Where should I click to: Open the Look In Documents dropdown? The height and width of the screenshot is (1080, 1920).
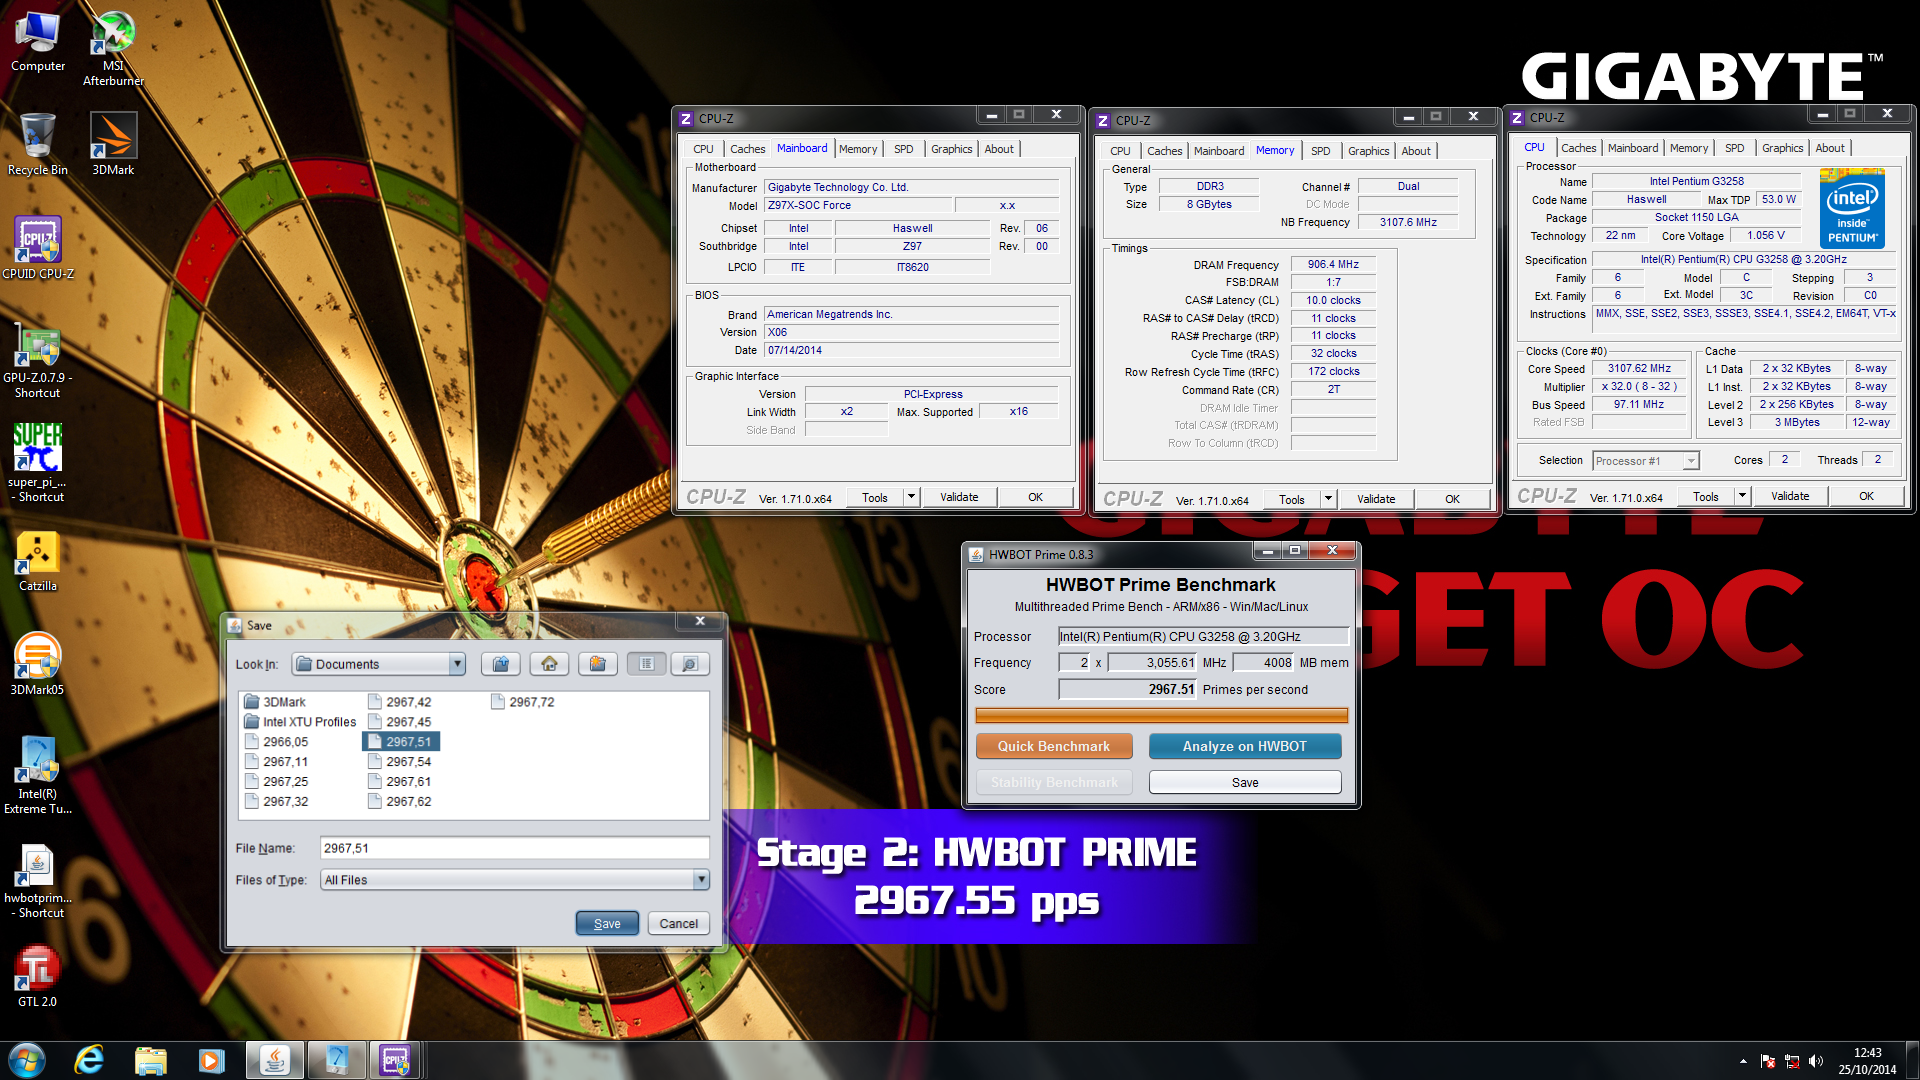tap(457, 664)
